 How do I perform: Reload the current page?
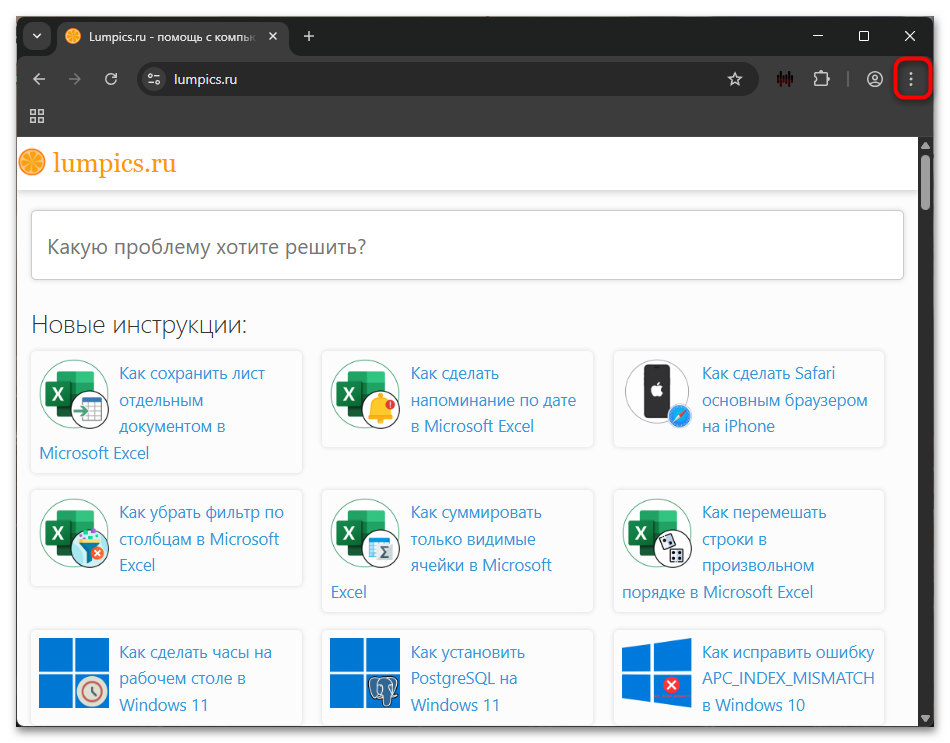111,79
